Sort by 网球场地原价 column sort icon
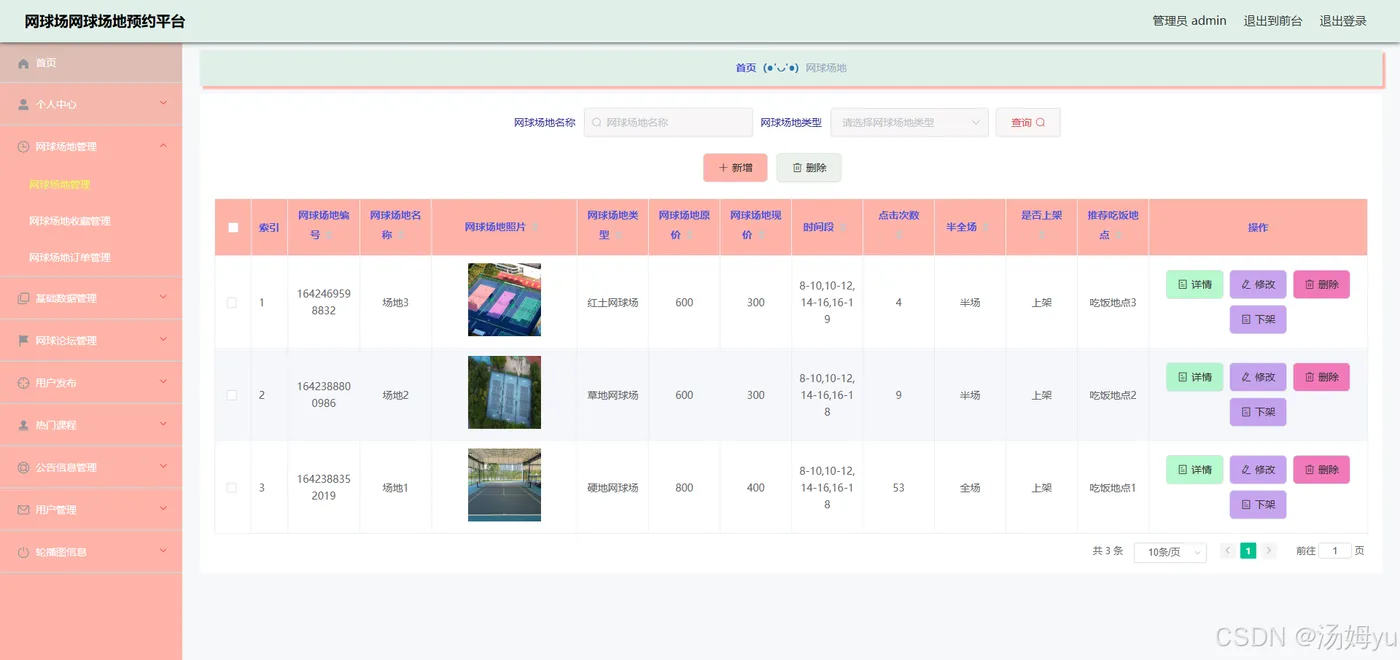Viewport: 1400px width, 660px height. pyautogui.click(x=690, y=236)
